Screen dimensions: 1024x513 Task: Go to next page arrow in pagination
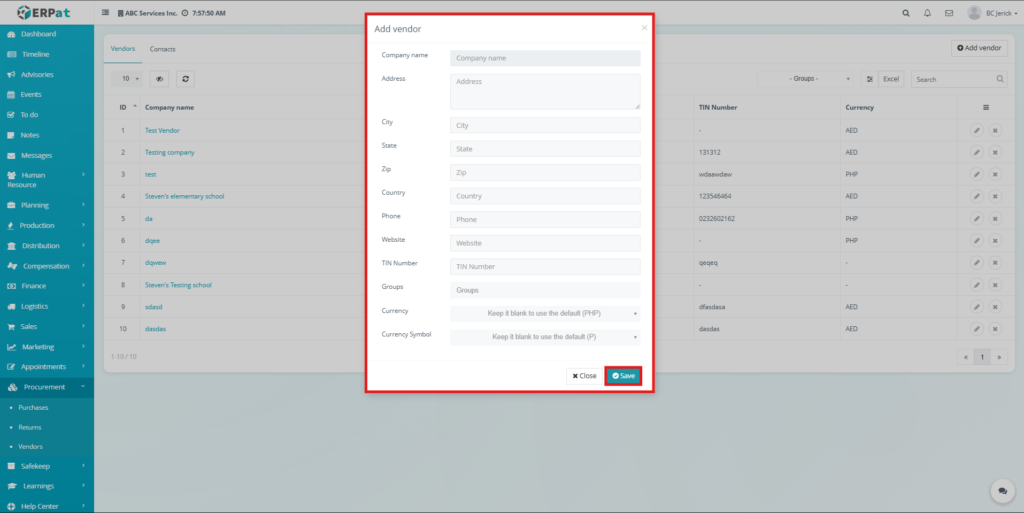[999, 357]
